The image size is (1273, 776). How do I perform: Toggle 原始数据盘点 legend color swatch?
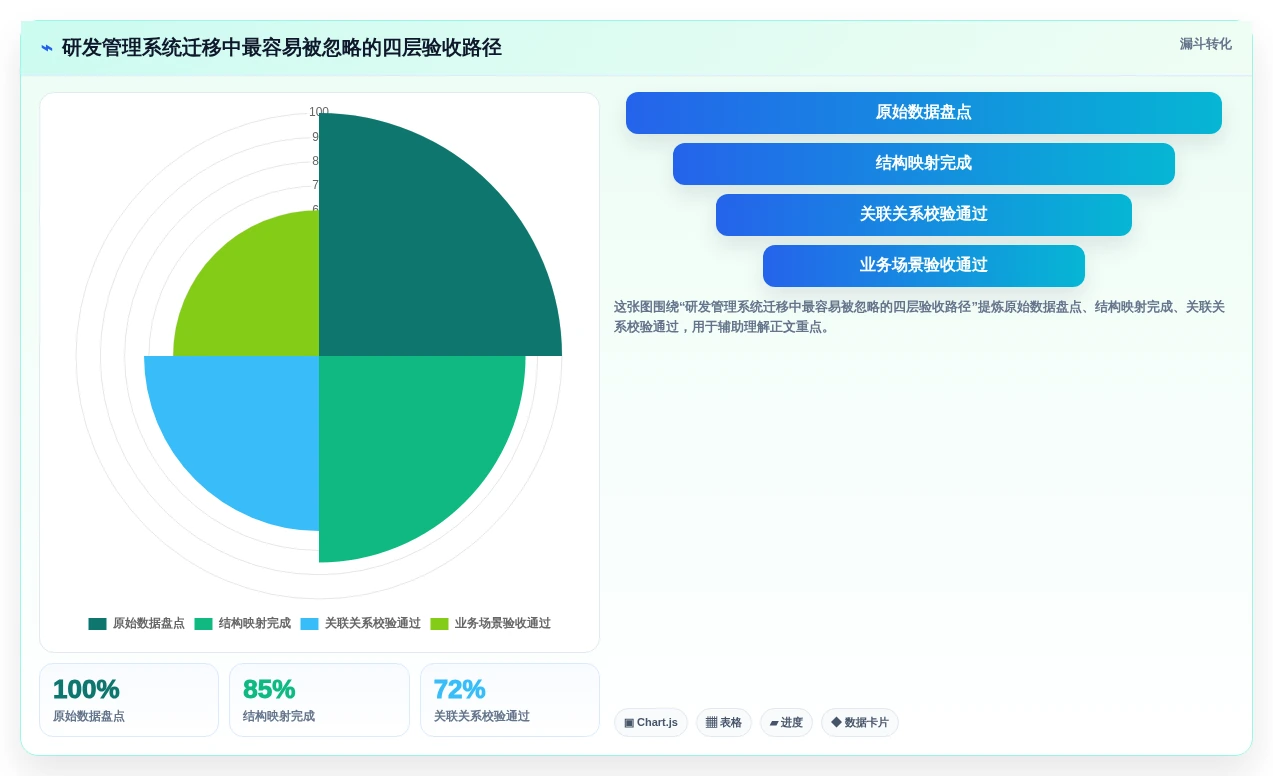click(97, 624)
